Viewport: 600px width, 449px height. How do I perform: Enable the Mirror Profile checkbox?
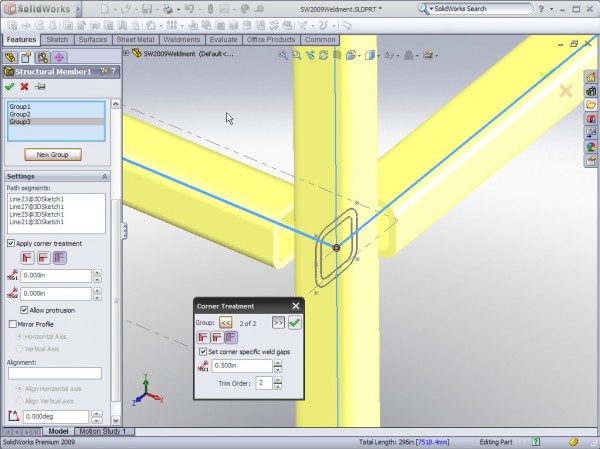tap(12, 324)
